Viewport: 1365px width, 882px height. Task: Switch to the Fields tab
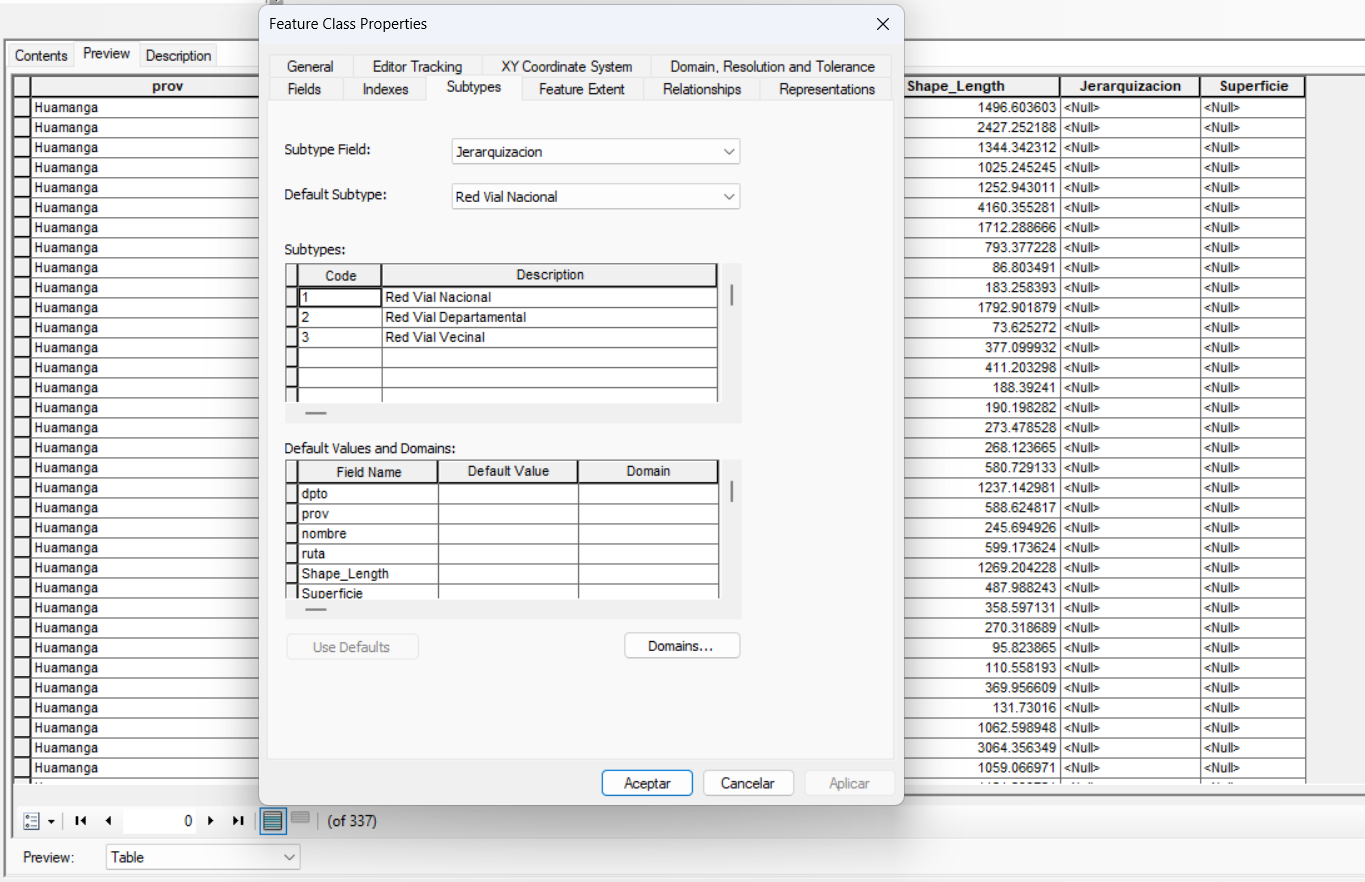tap(304, 89)
